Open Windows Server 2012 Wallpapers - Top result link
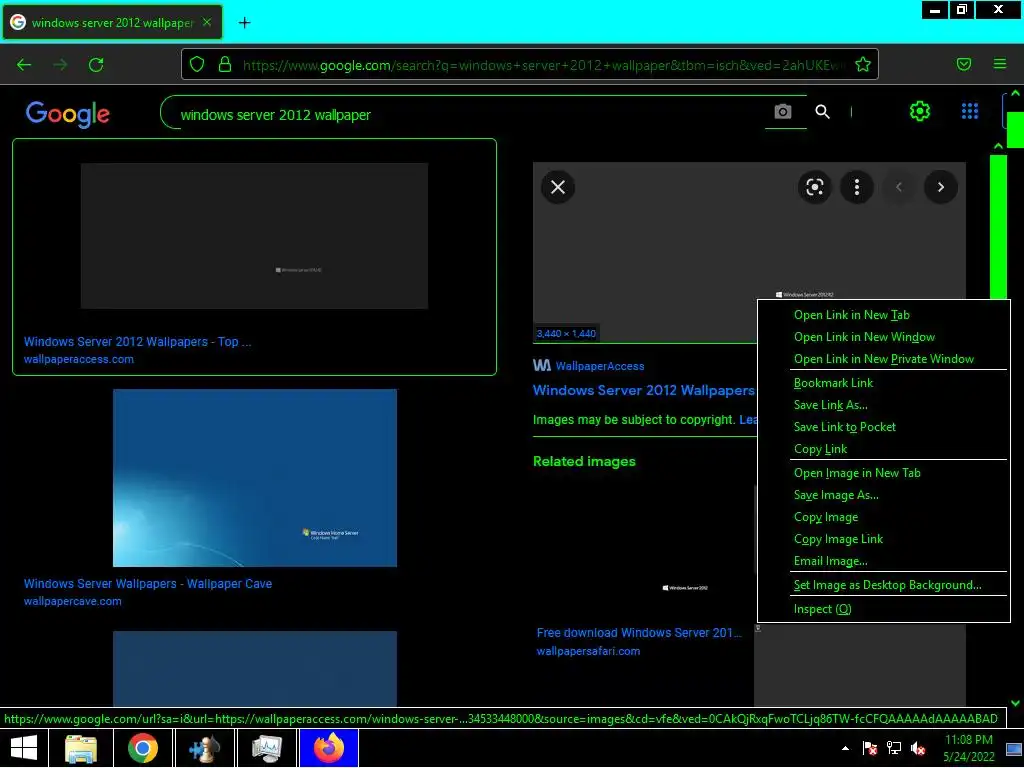Image resolution: width=1024 pixels, height=768 pixels. pyautogui.click(x=137, y=342)
